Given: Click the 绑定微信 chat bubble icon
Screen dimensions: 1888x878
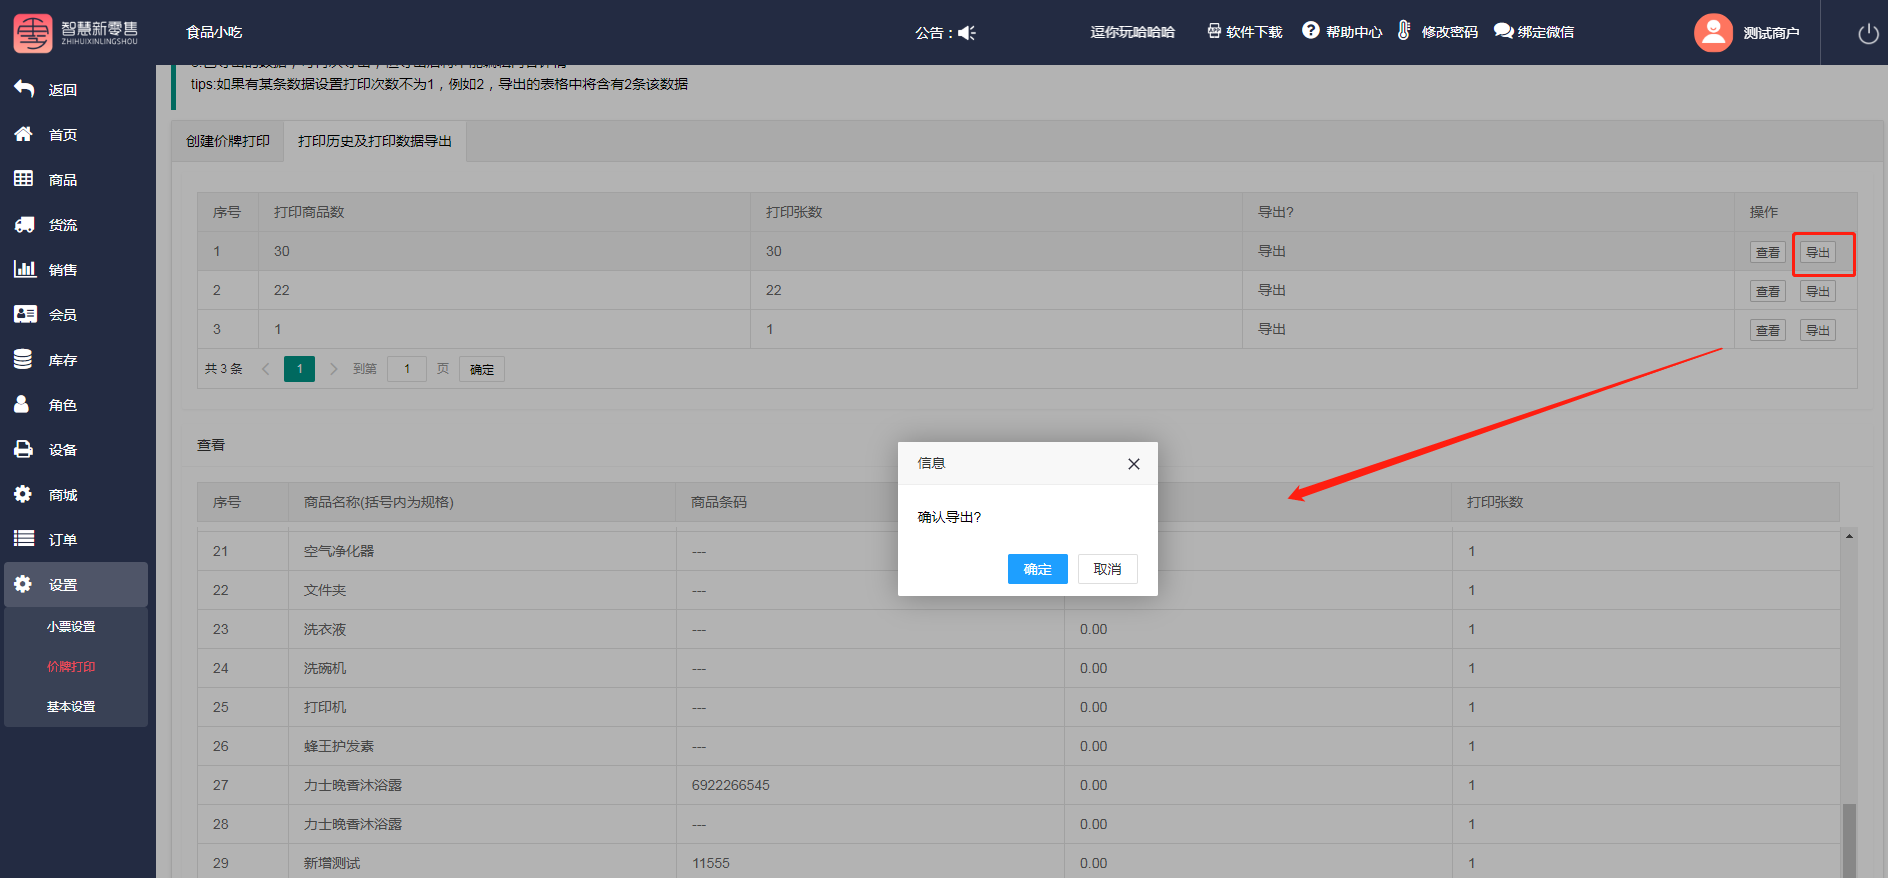Looking at the screenshot, I should pyautogui.click(x=1503, y=31).
